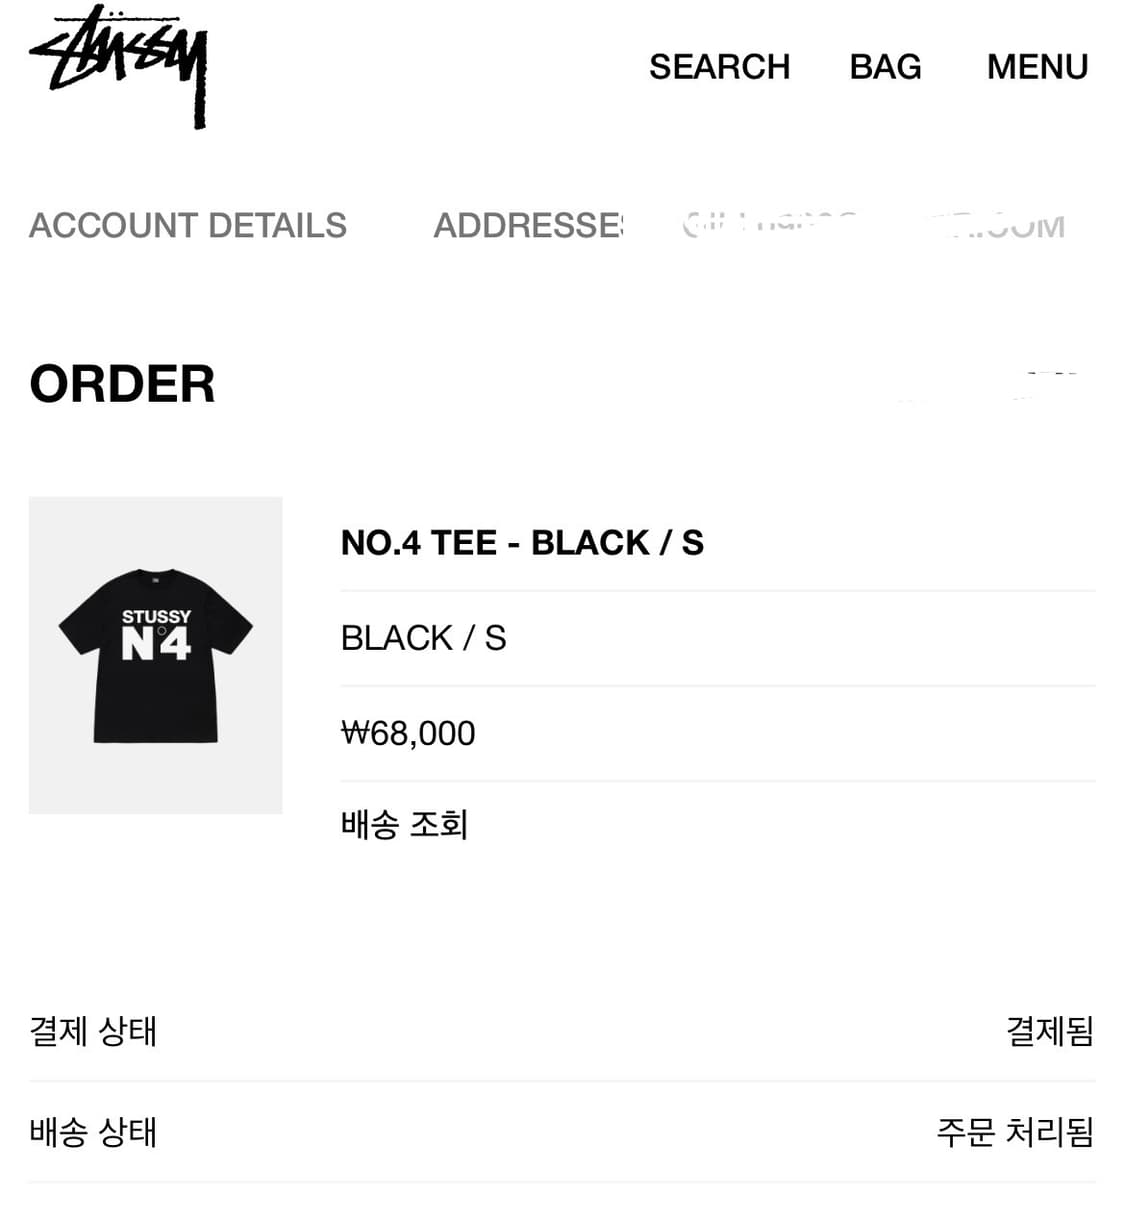Open SEARCH in the header

point(719,67)
